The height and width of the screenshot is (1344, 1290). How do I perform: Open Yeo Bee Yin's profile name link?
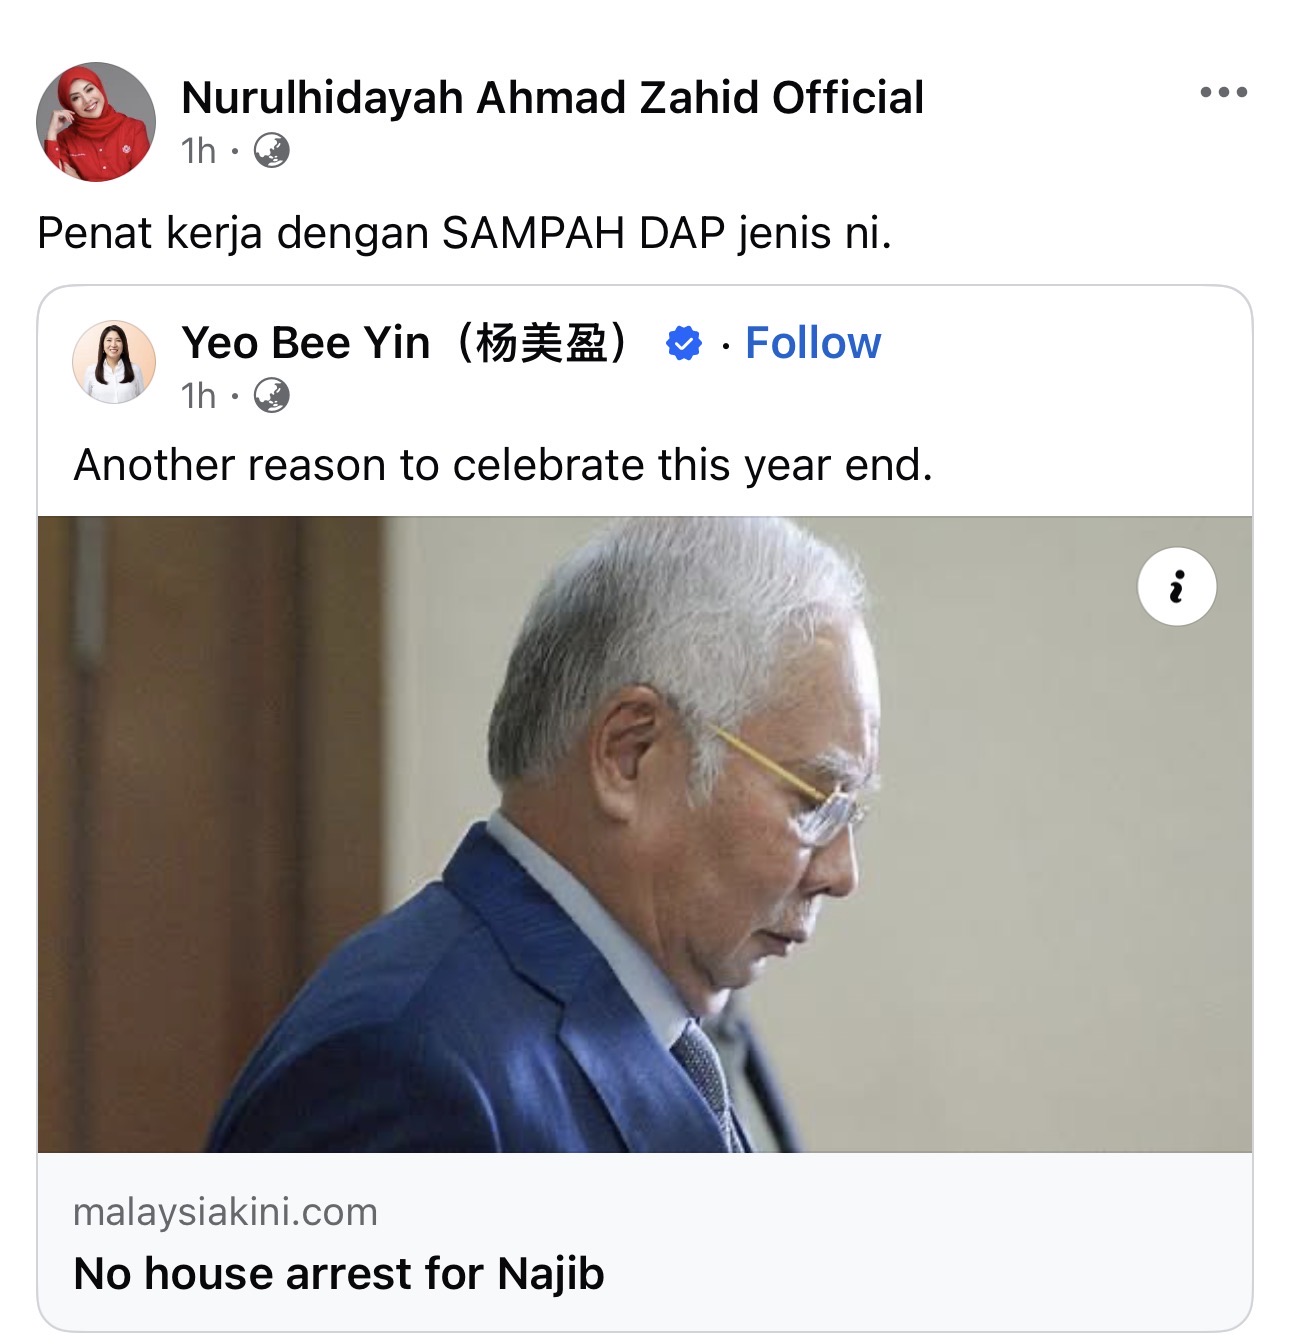point(305,343)
